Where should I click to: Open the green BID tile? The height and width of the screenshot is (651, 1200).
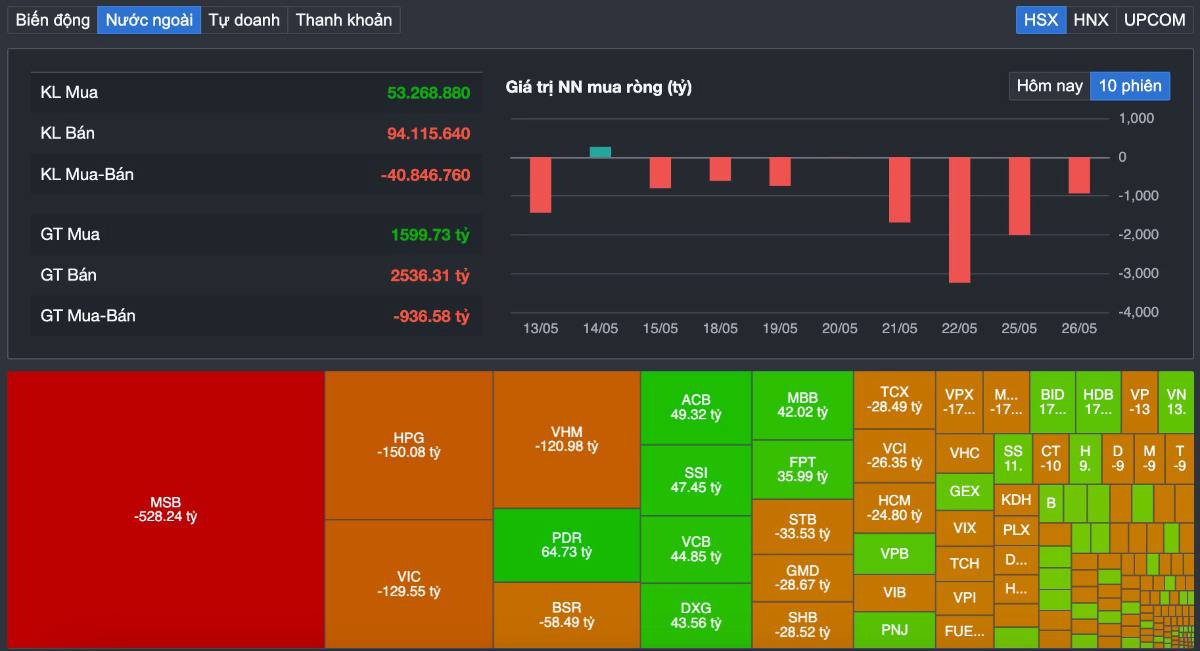tap(1052, 402)
